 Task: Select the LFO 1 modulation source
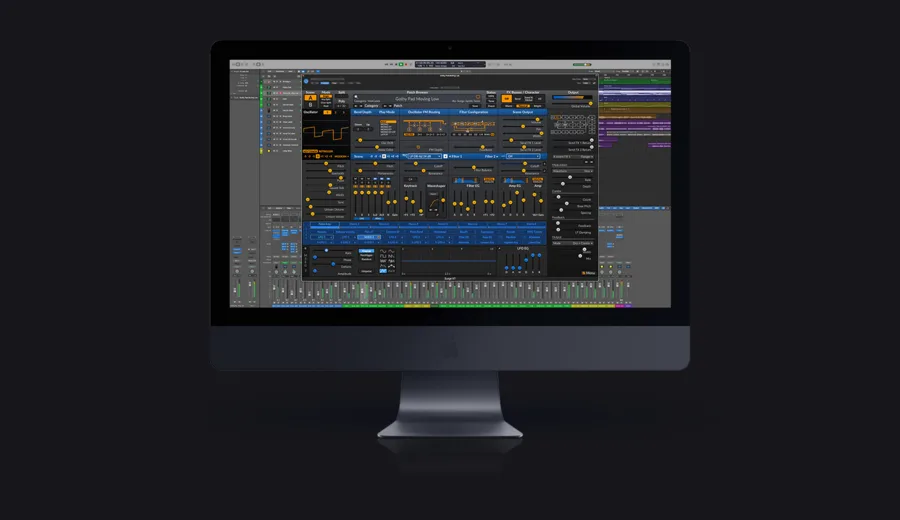pos(322,237)
